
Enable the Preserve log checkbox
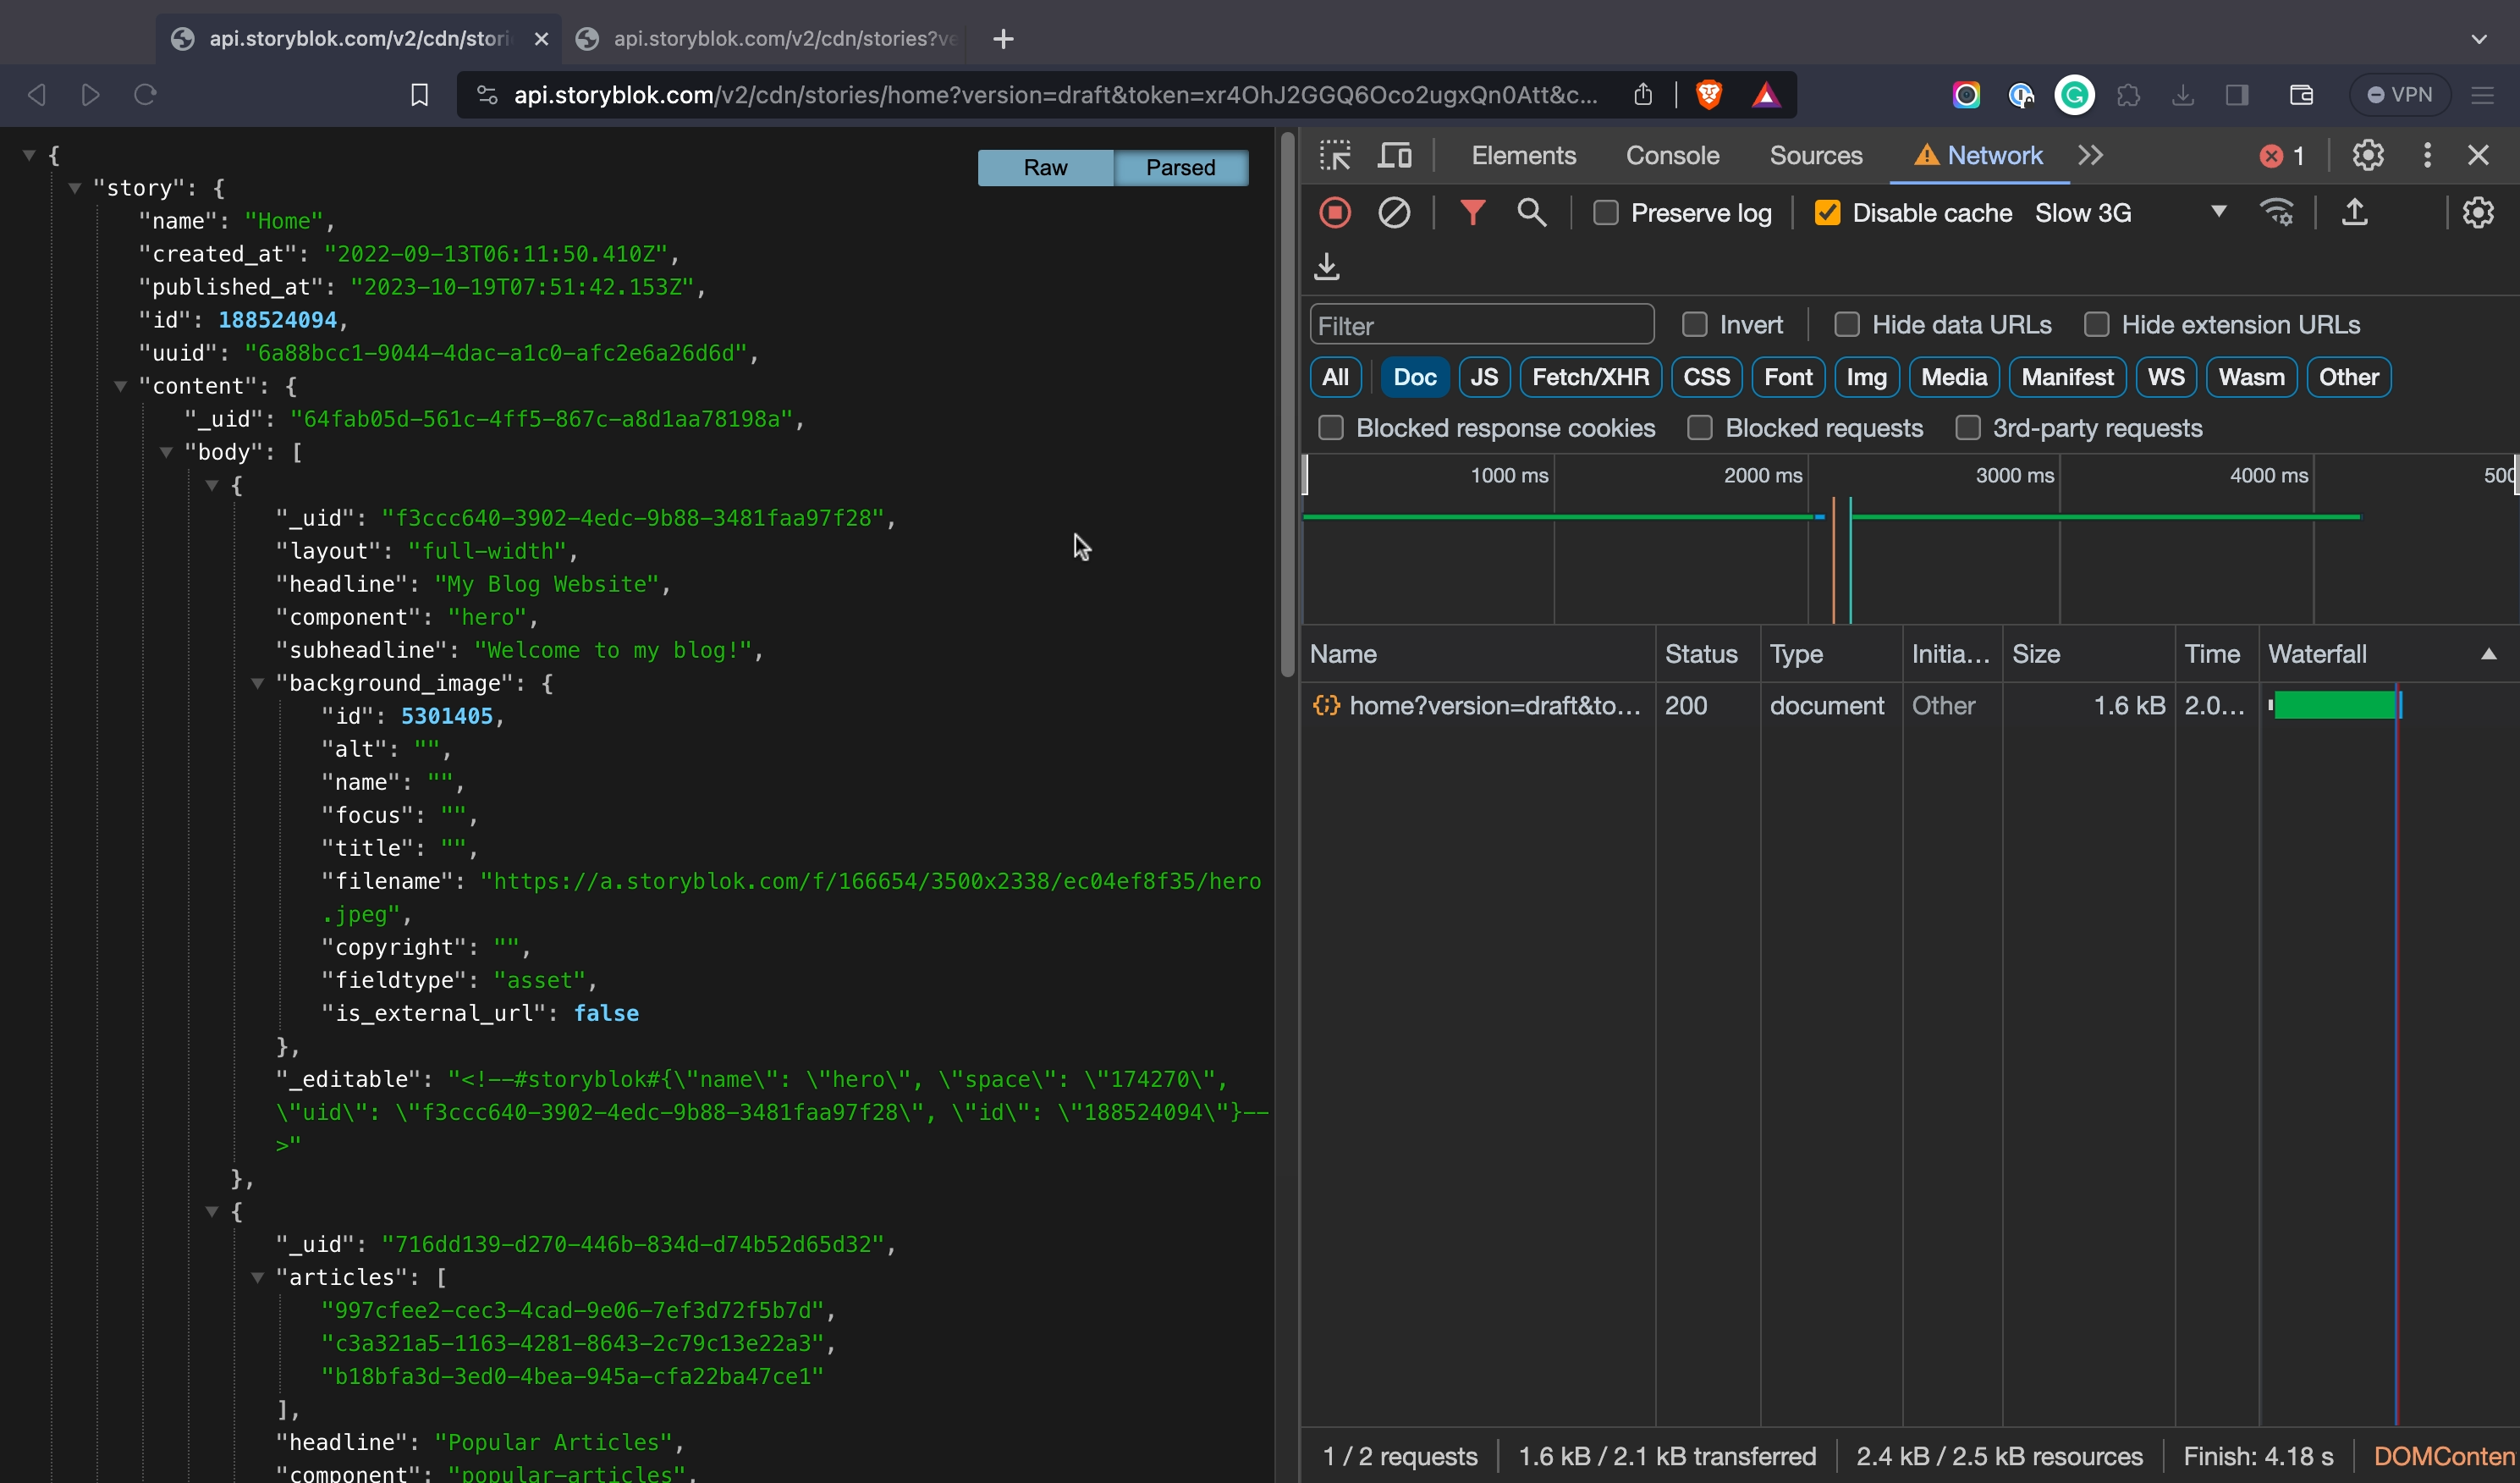(x=1606, y=213)
